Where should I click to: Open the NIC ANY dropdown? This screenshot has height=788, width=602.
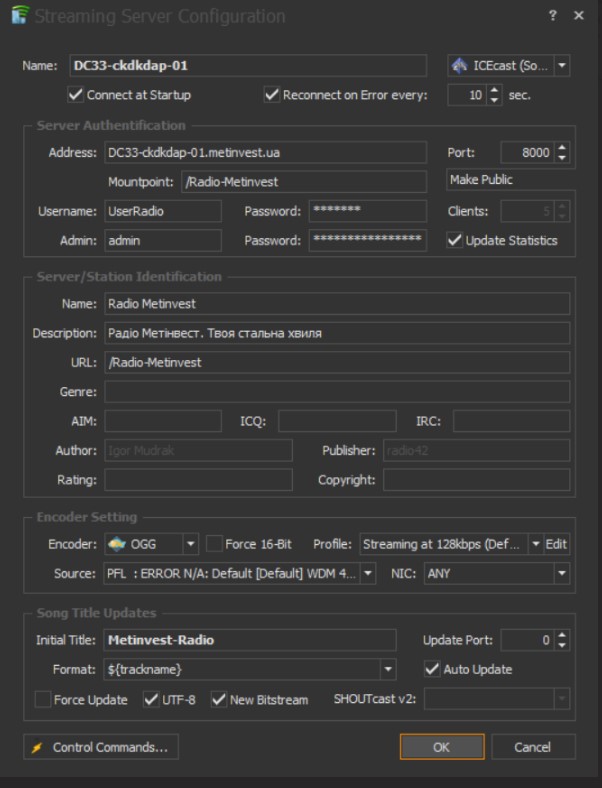(562, 573)
